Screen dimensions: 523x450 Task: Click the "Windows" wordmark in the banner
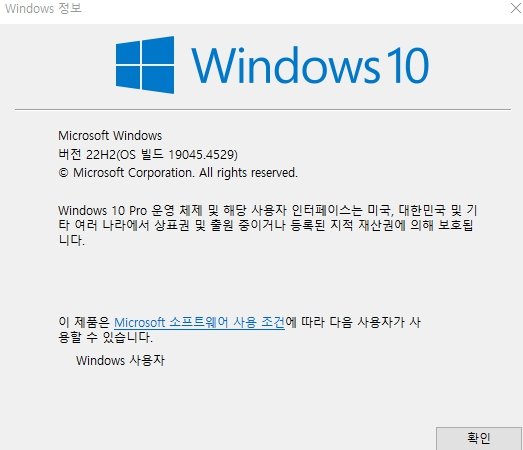pos(286,65)
